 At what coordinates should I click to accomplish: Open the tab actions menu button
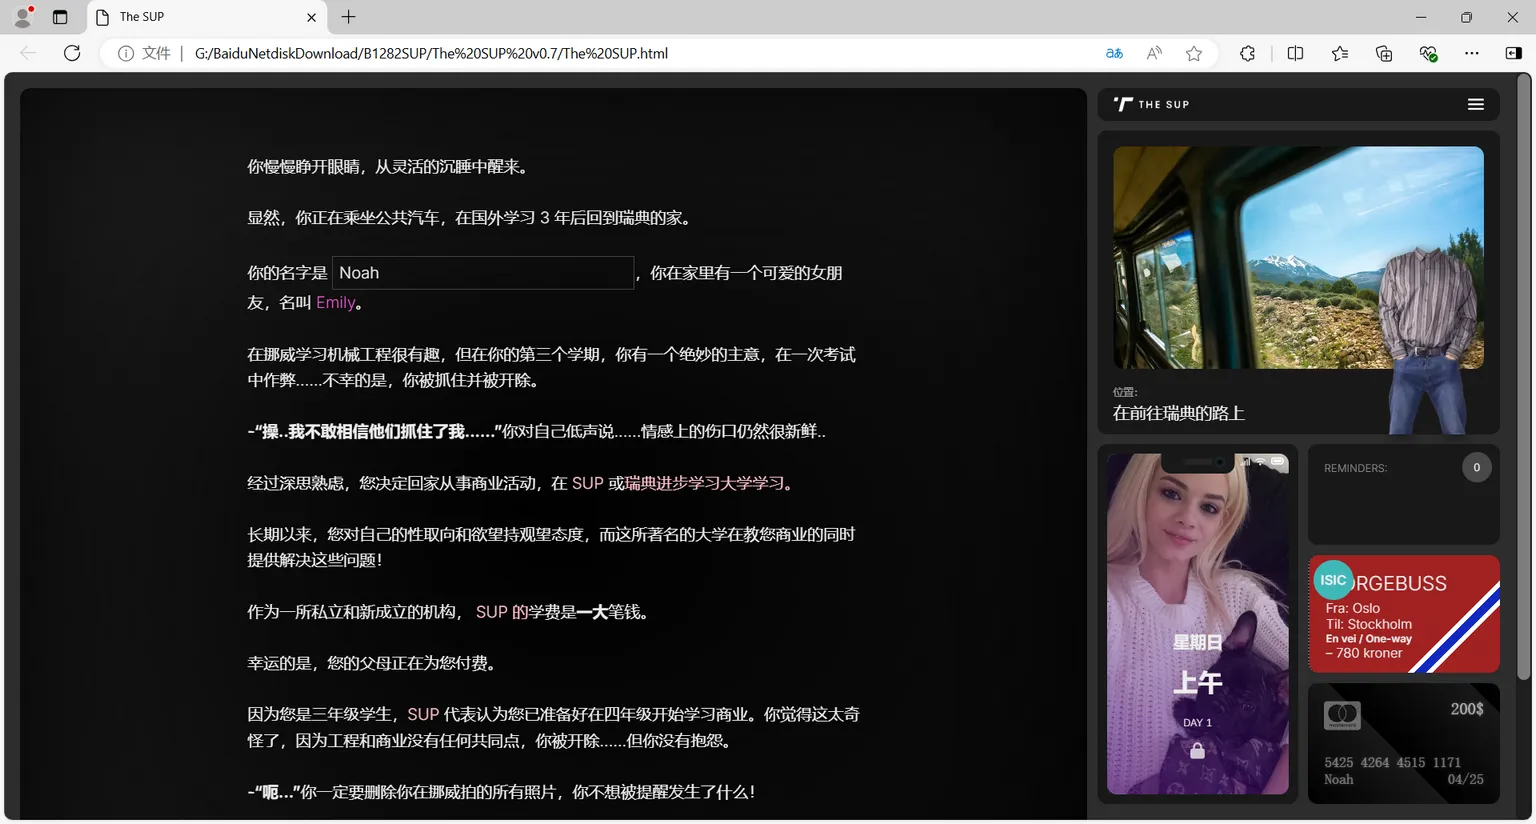click(x=60, y=17)
